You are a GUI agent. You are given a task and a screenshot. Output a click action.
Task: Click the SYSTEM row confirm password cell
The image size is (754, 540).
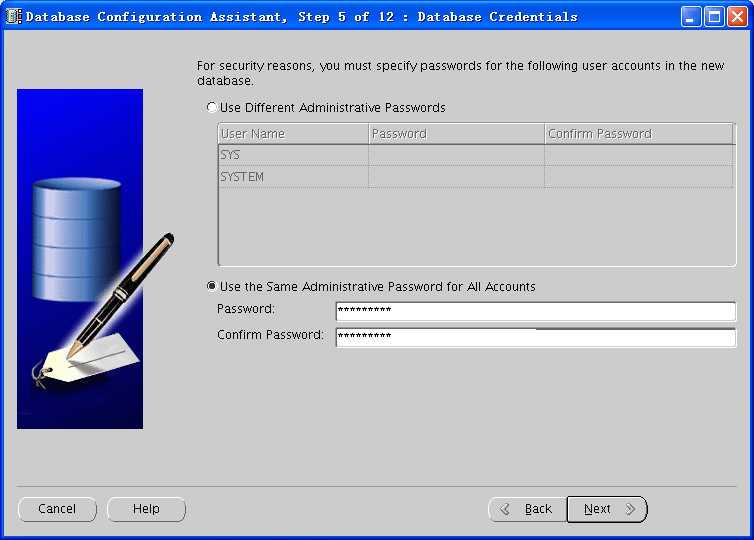[x=639, y=176]
